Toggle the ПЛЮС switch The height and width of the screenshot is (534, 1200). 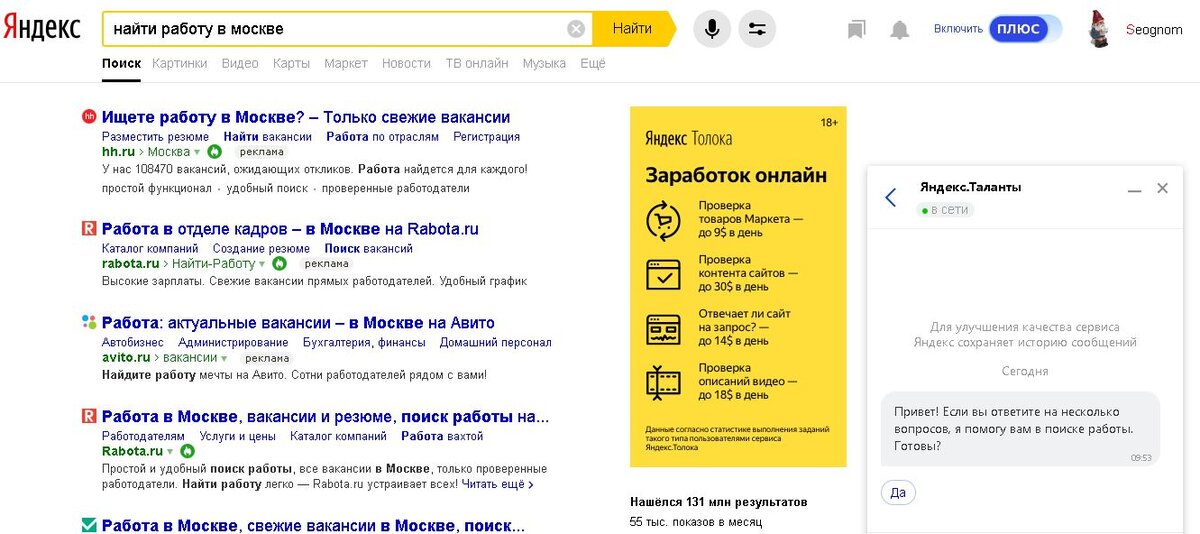[1026, 29]
